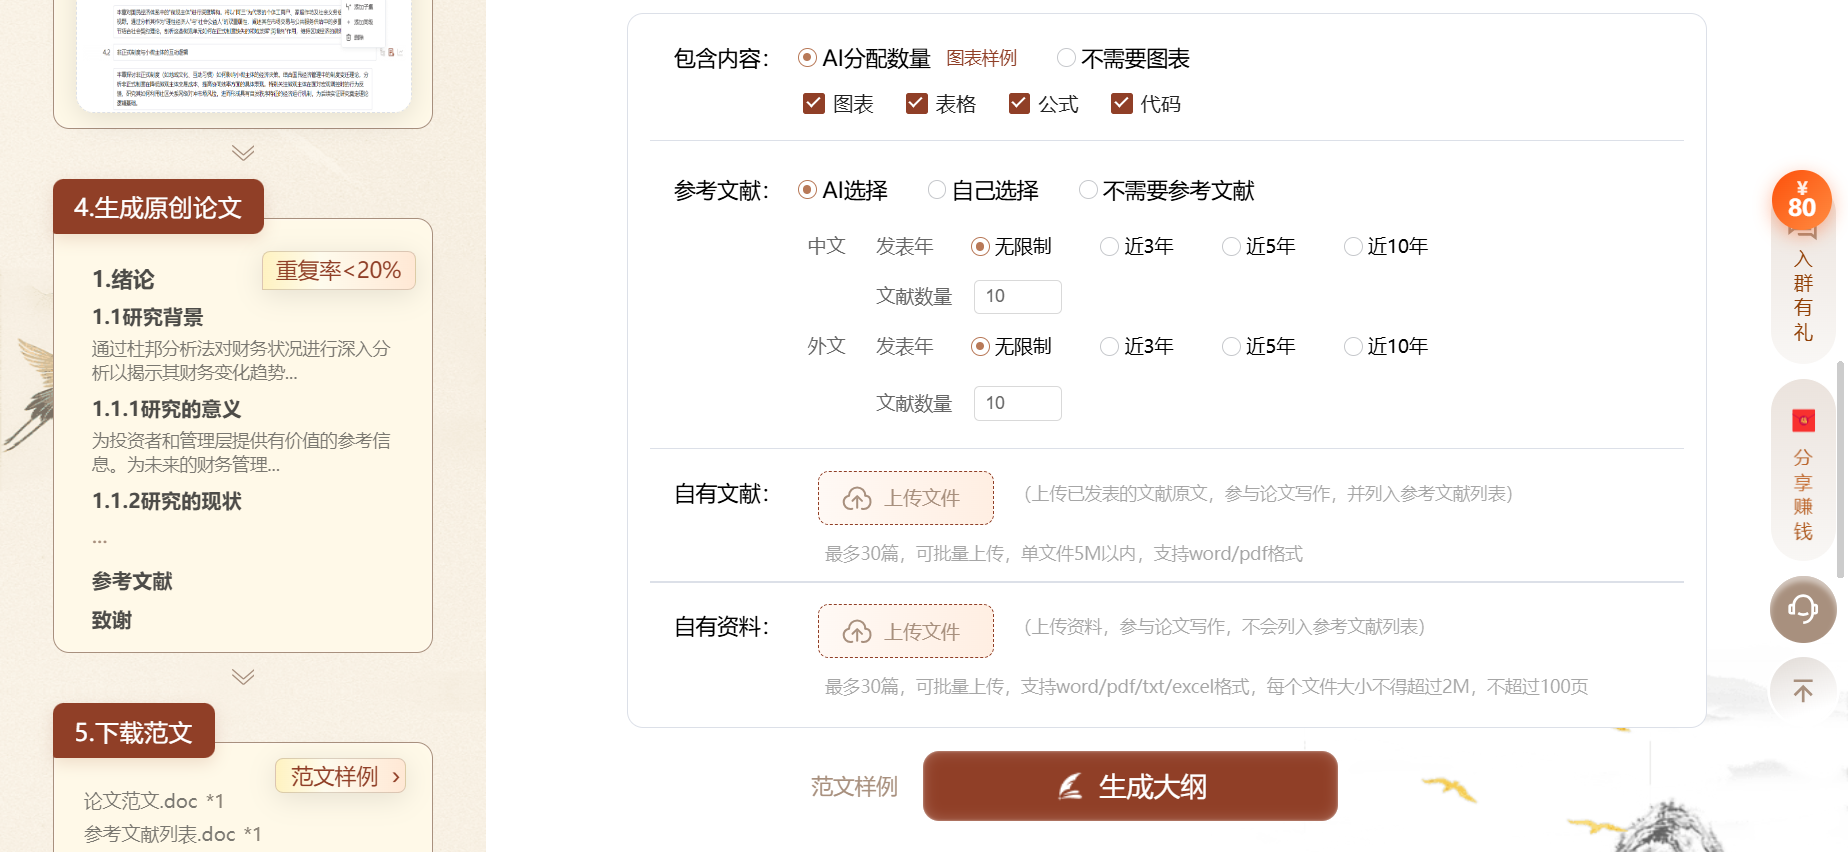The image size is (1848, 852).
Task: Select 中文 近10年 publication year
Action: click(x=1353, y=246)
